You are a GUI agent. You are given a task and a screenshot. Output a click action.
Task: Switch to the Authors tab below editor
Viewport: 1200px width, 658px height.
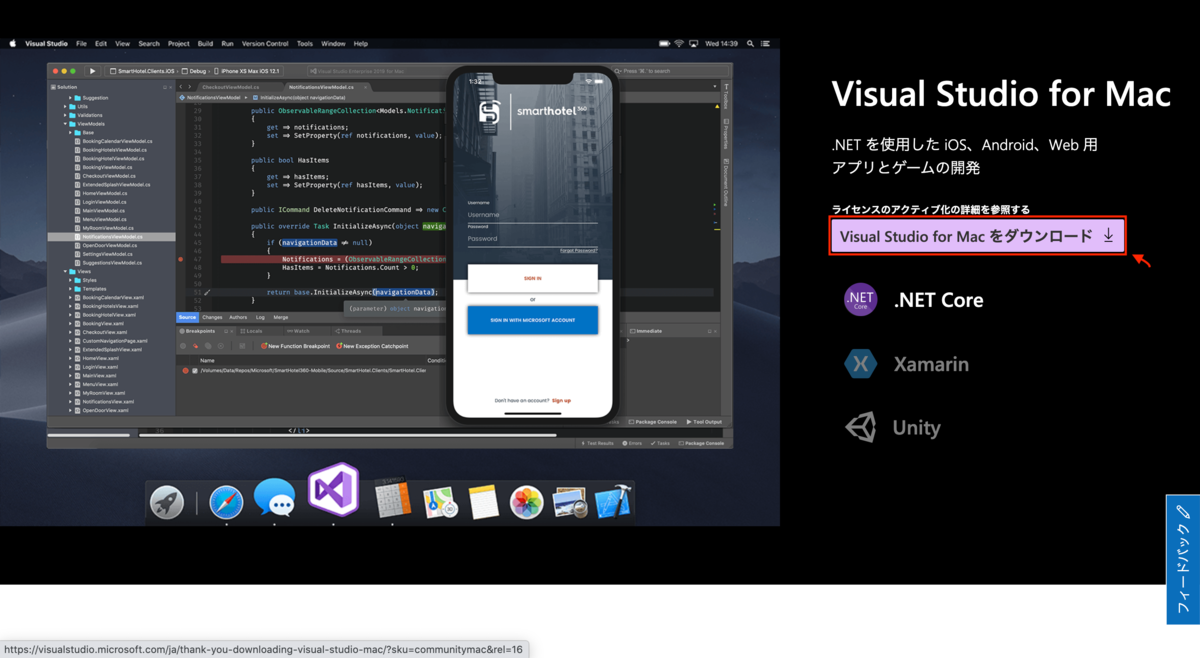click(238, 317)
